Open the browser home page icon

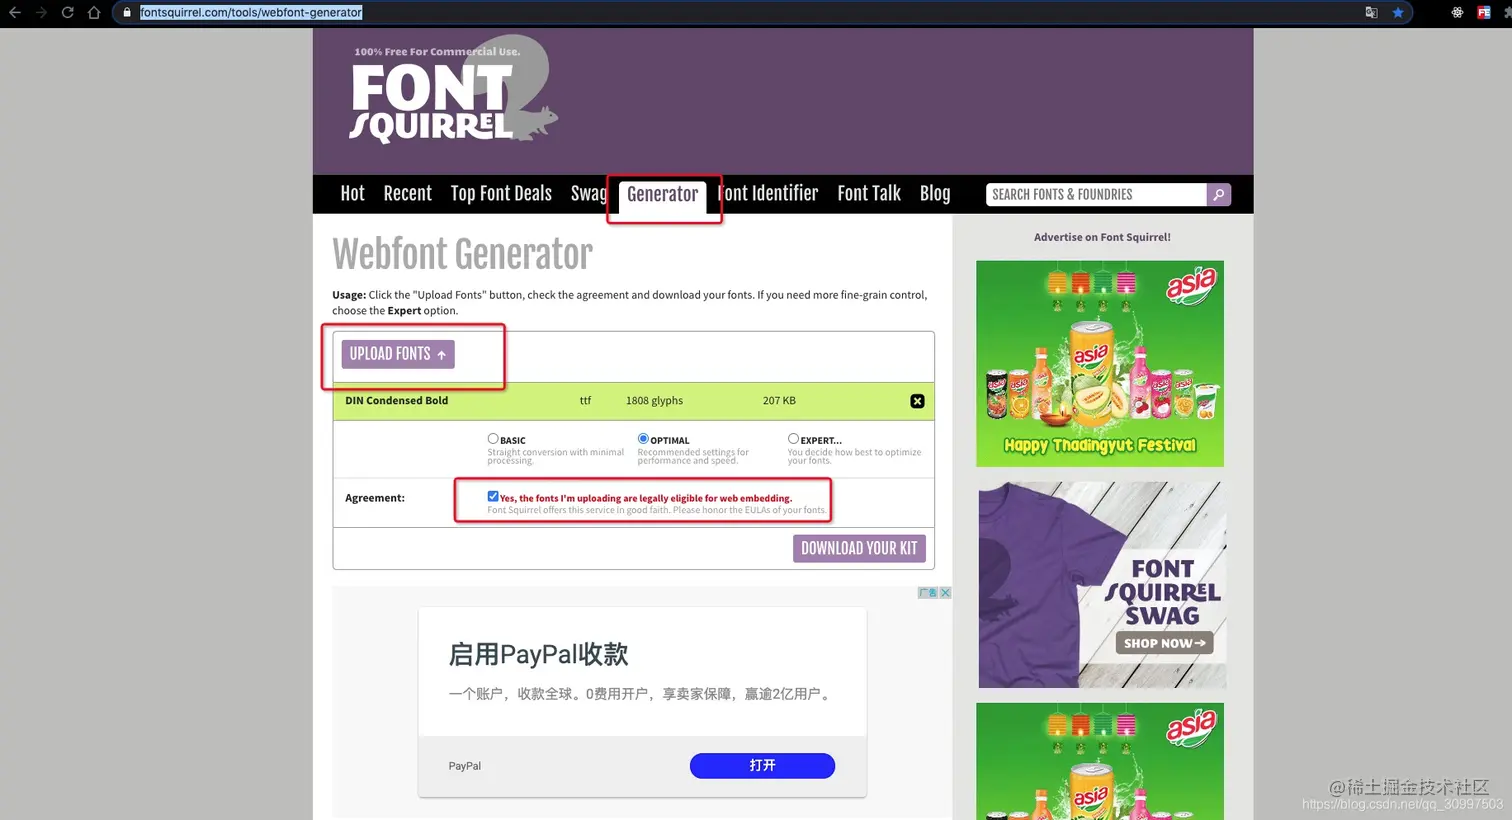coord(94,13)
